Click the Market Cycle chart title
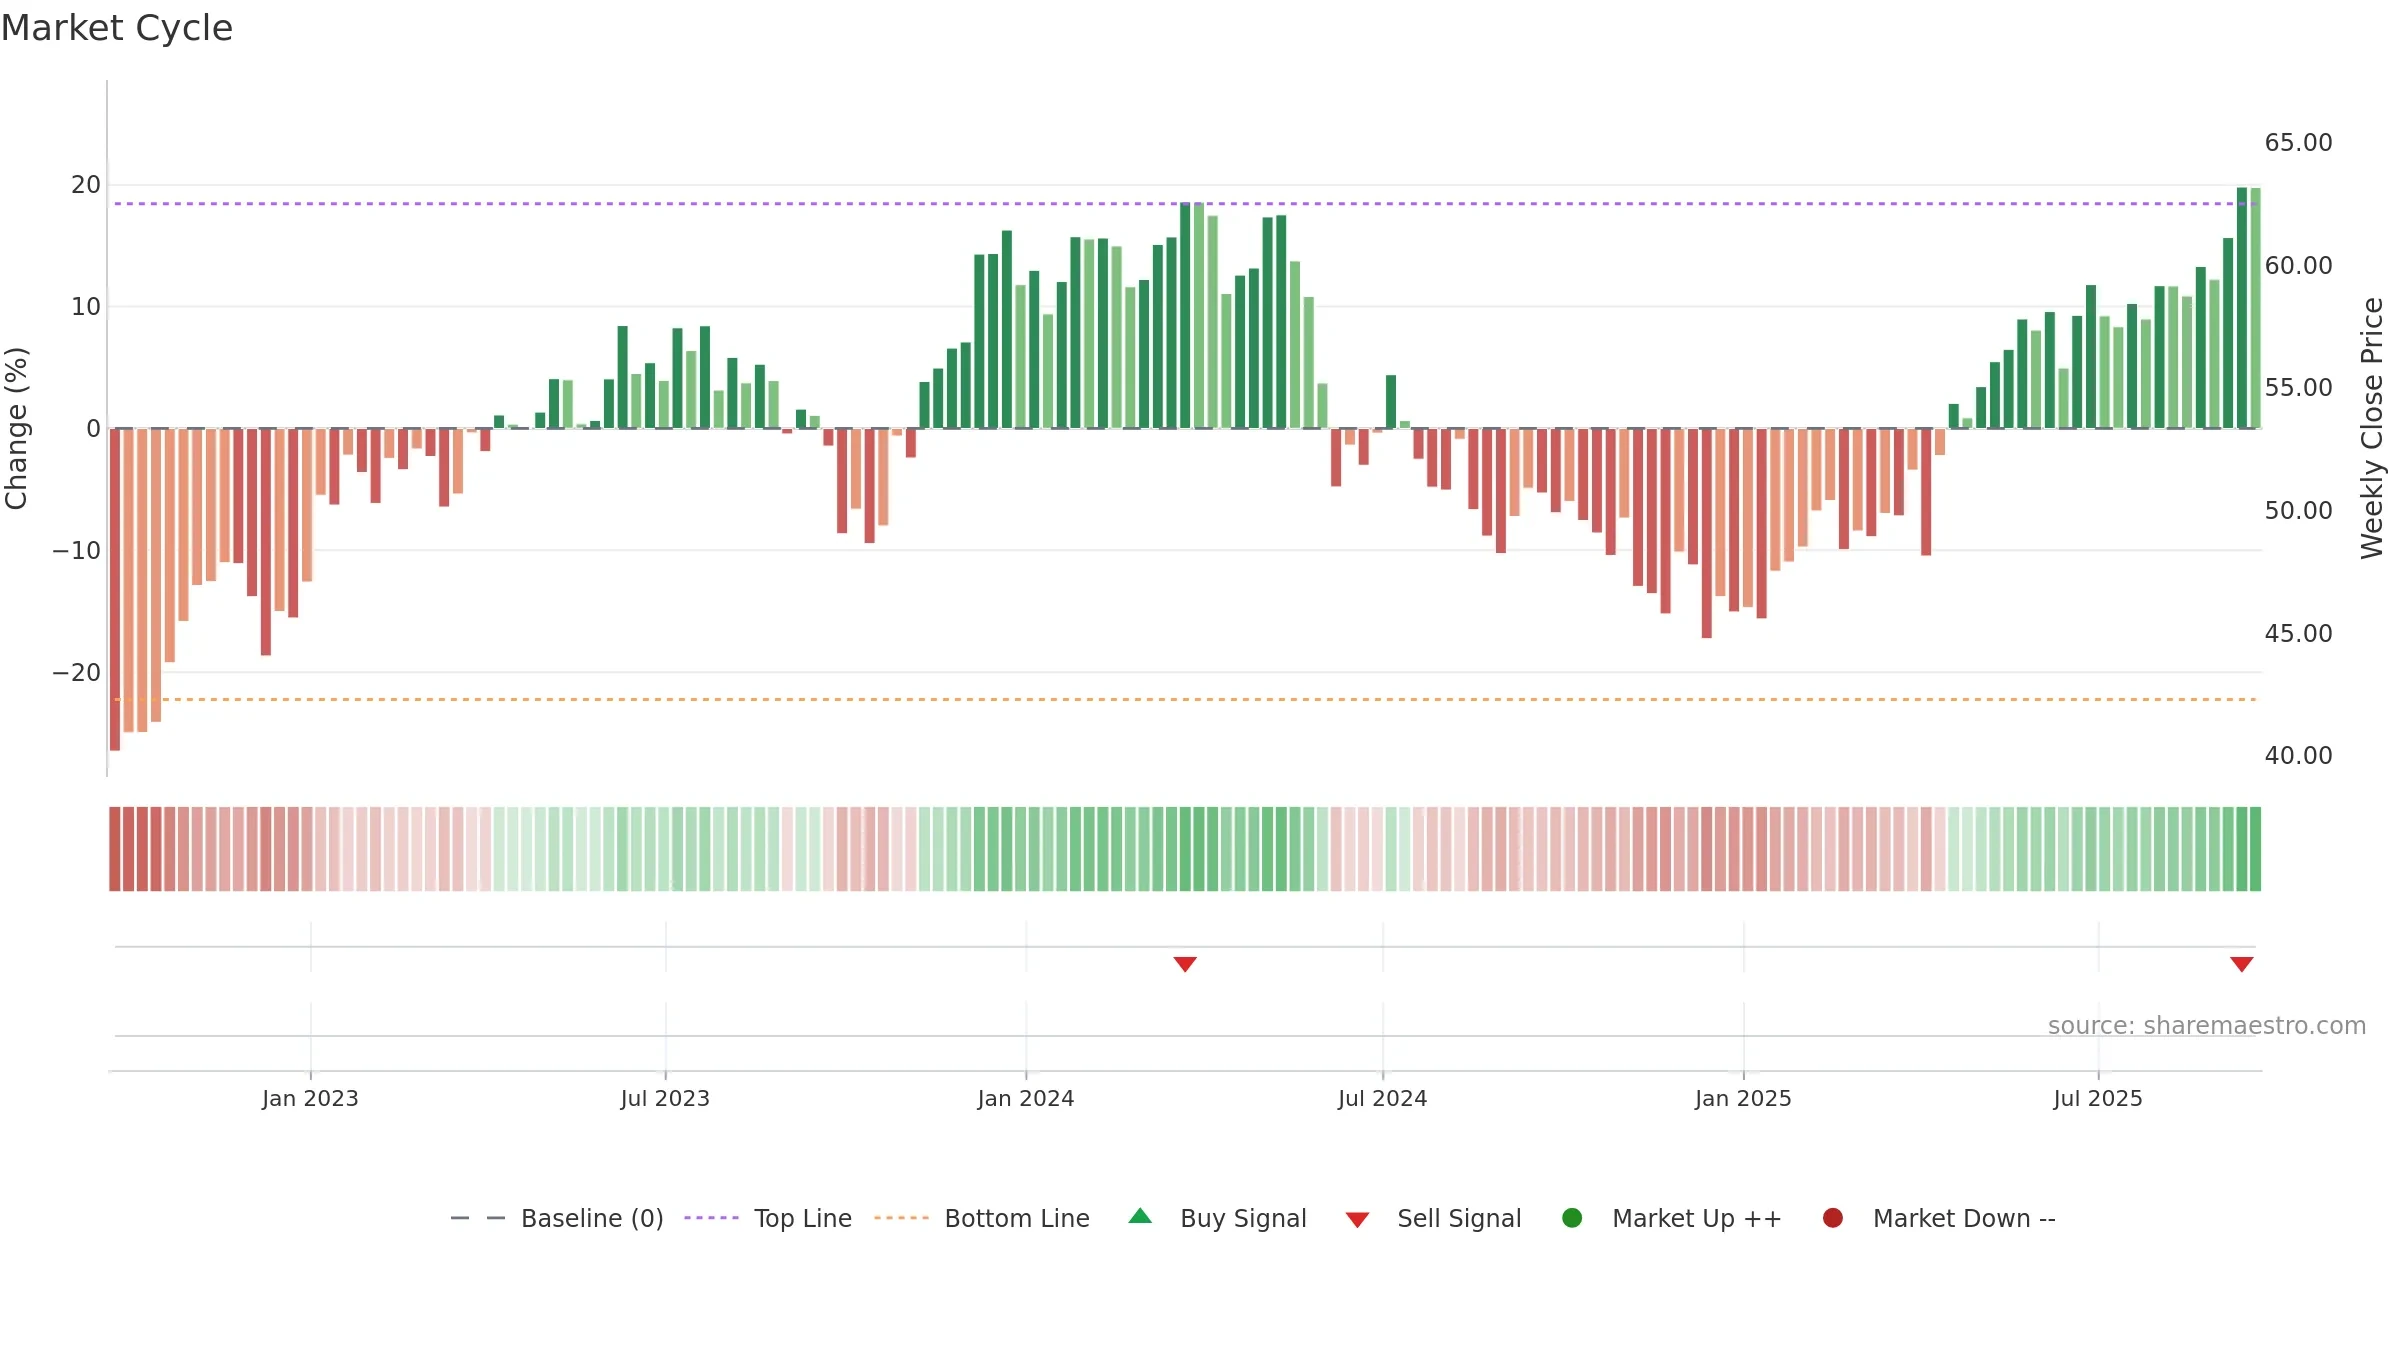Screen dimensions: 2400x1350 (117, 28)
